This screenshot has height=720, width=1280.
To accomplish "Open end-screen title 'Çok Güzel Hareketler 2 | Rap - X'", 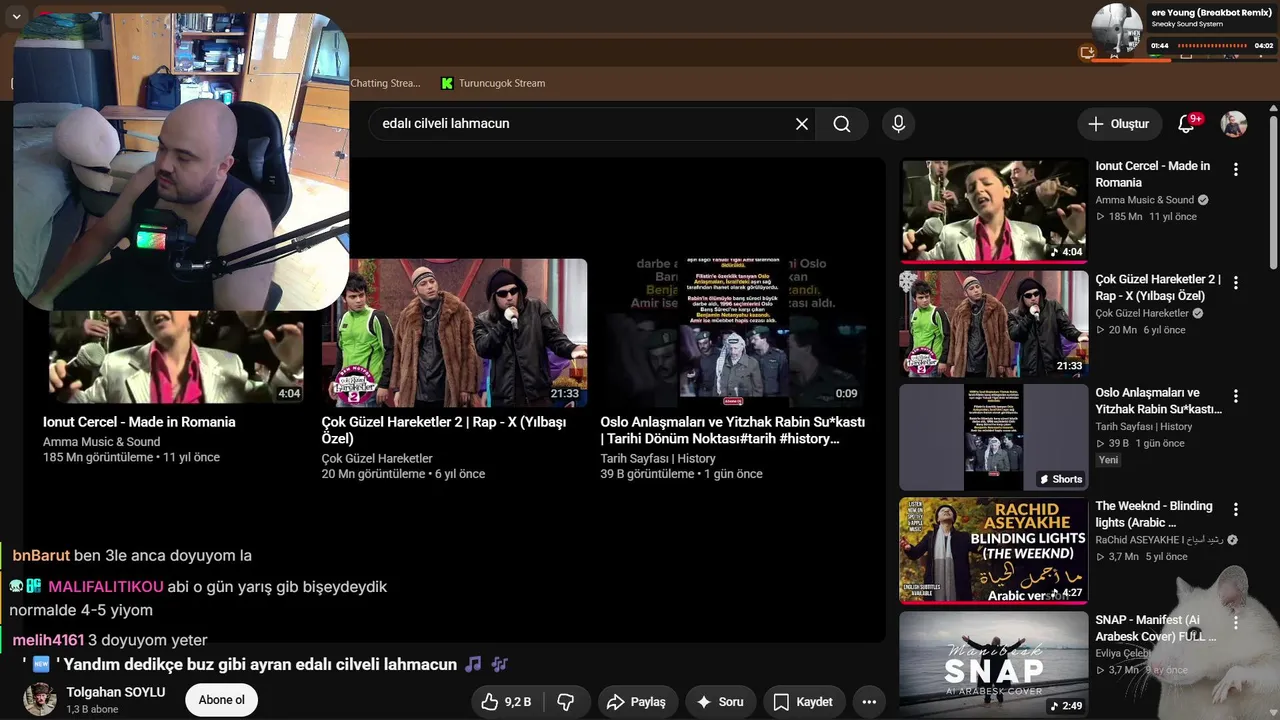I will pyautogui.click(x=444, y=430).
